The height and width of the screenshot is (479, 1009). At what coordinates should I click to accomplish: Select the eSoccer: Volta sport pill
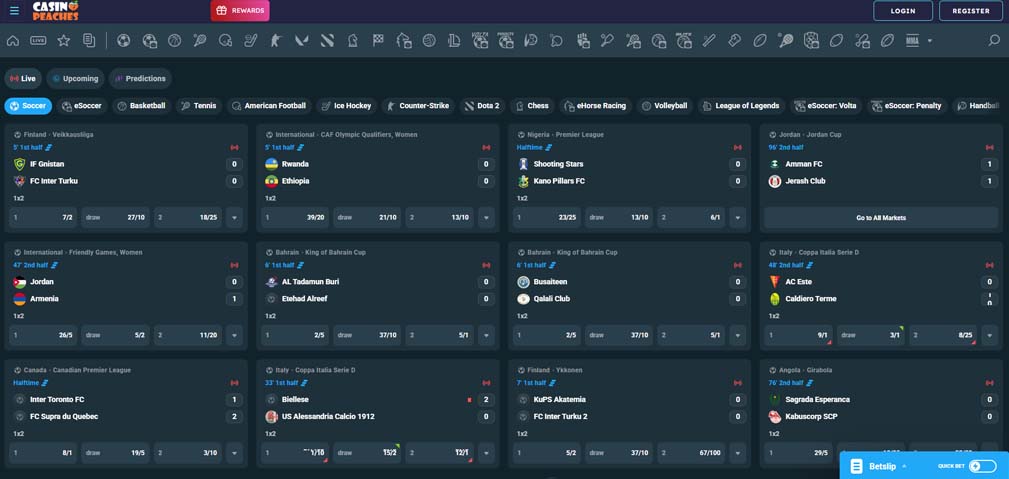[826, 106]
